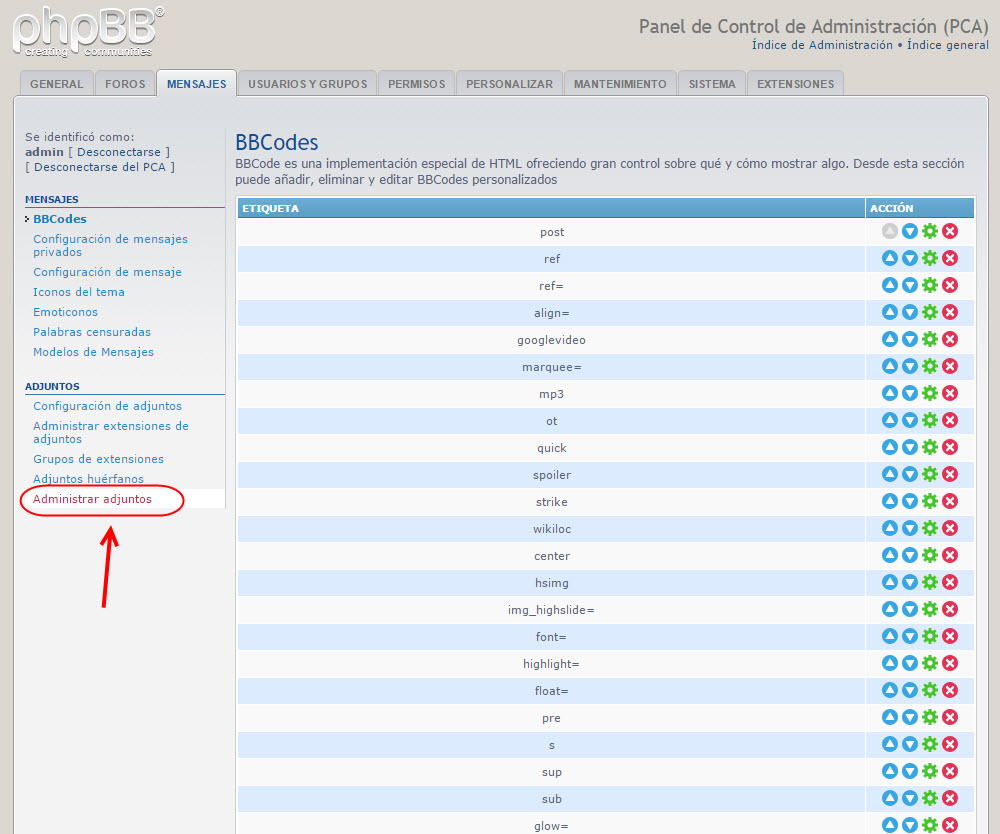Switch to the Usuarios y Grupos tab
1000x834 pixels.
pyautogui.click(x=307, y=84)
